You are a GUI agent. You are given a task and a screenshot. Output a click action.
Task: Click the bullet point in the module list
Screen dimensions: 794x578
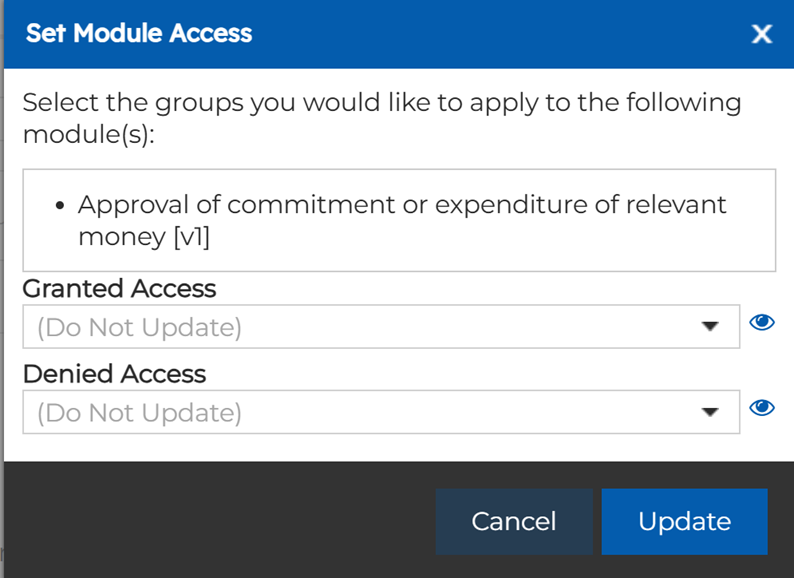coord(61,205)
